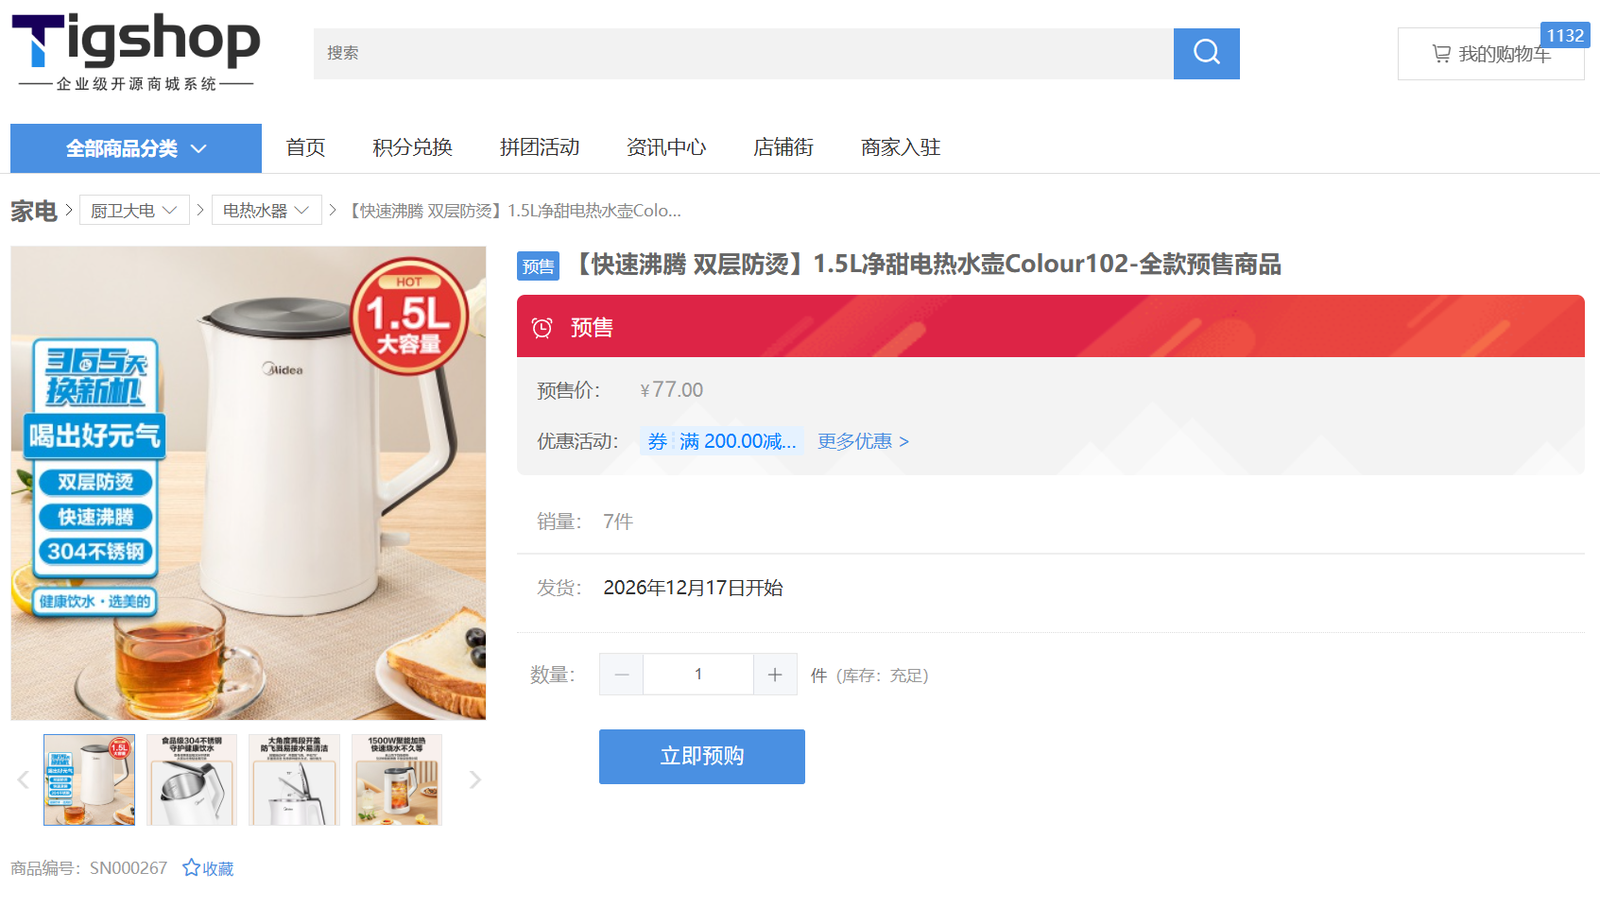Select the second kettle thumbnail image

pyautogui.click(x=192, y=780)
